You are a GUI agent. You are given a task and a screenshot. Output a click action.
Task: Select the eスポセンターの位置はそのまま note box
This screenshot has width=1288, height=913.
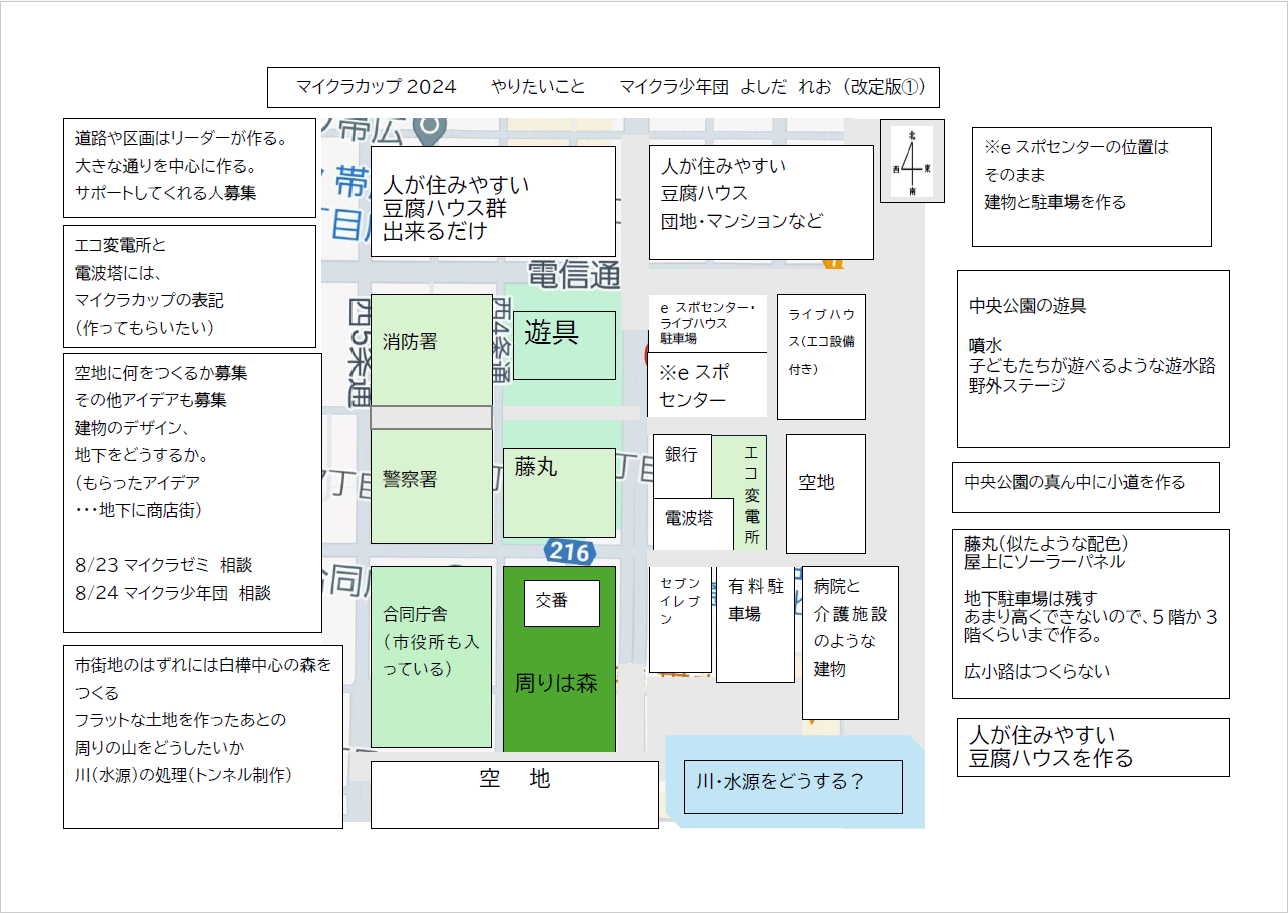click(x=1091, y=186)
